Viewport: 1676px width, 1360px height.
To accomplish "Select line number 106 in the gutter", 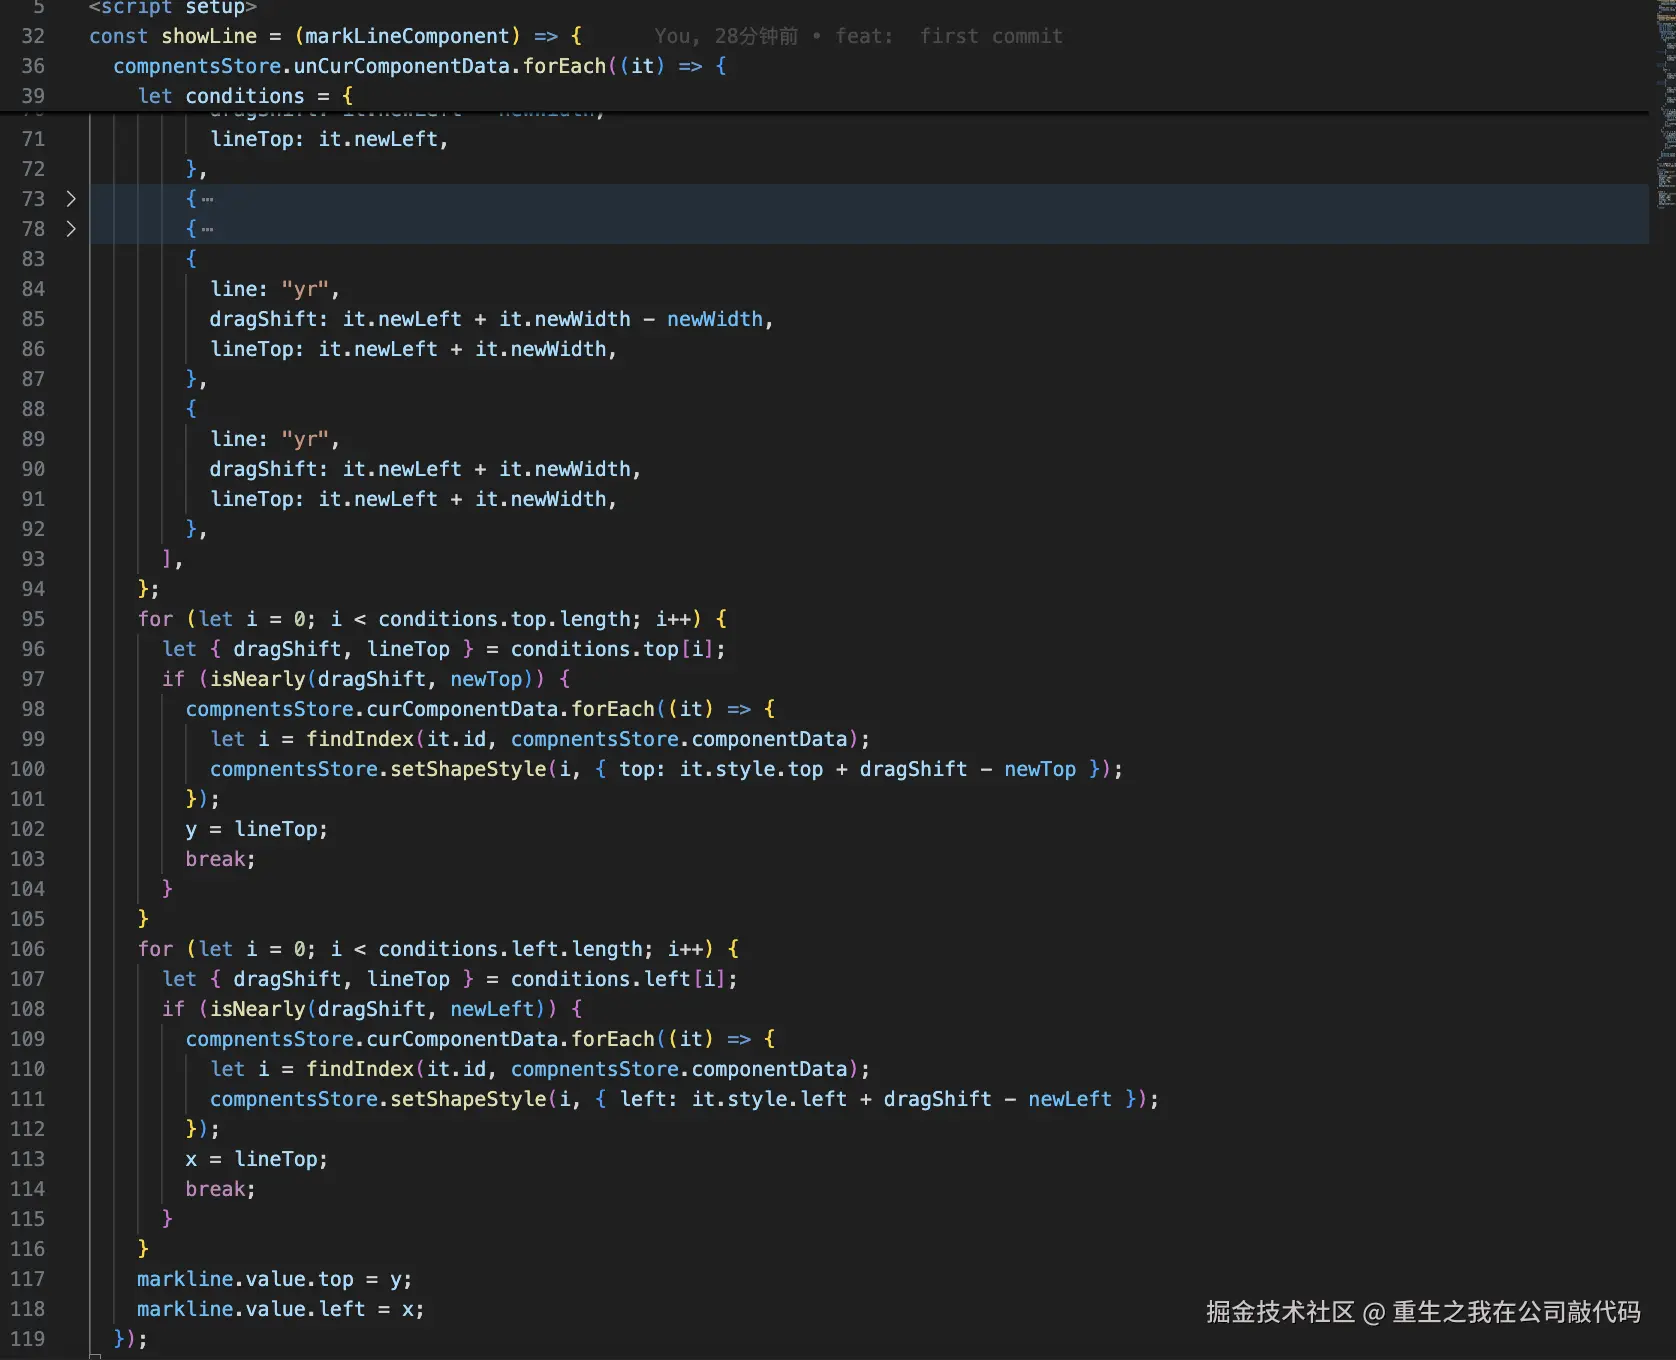I will click(27, 949).
